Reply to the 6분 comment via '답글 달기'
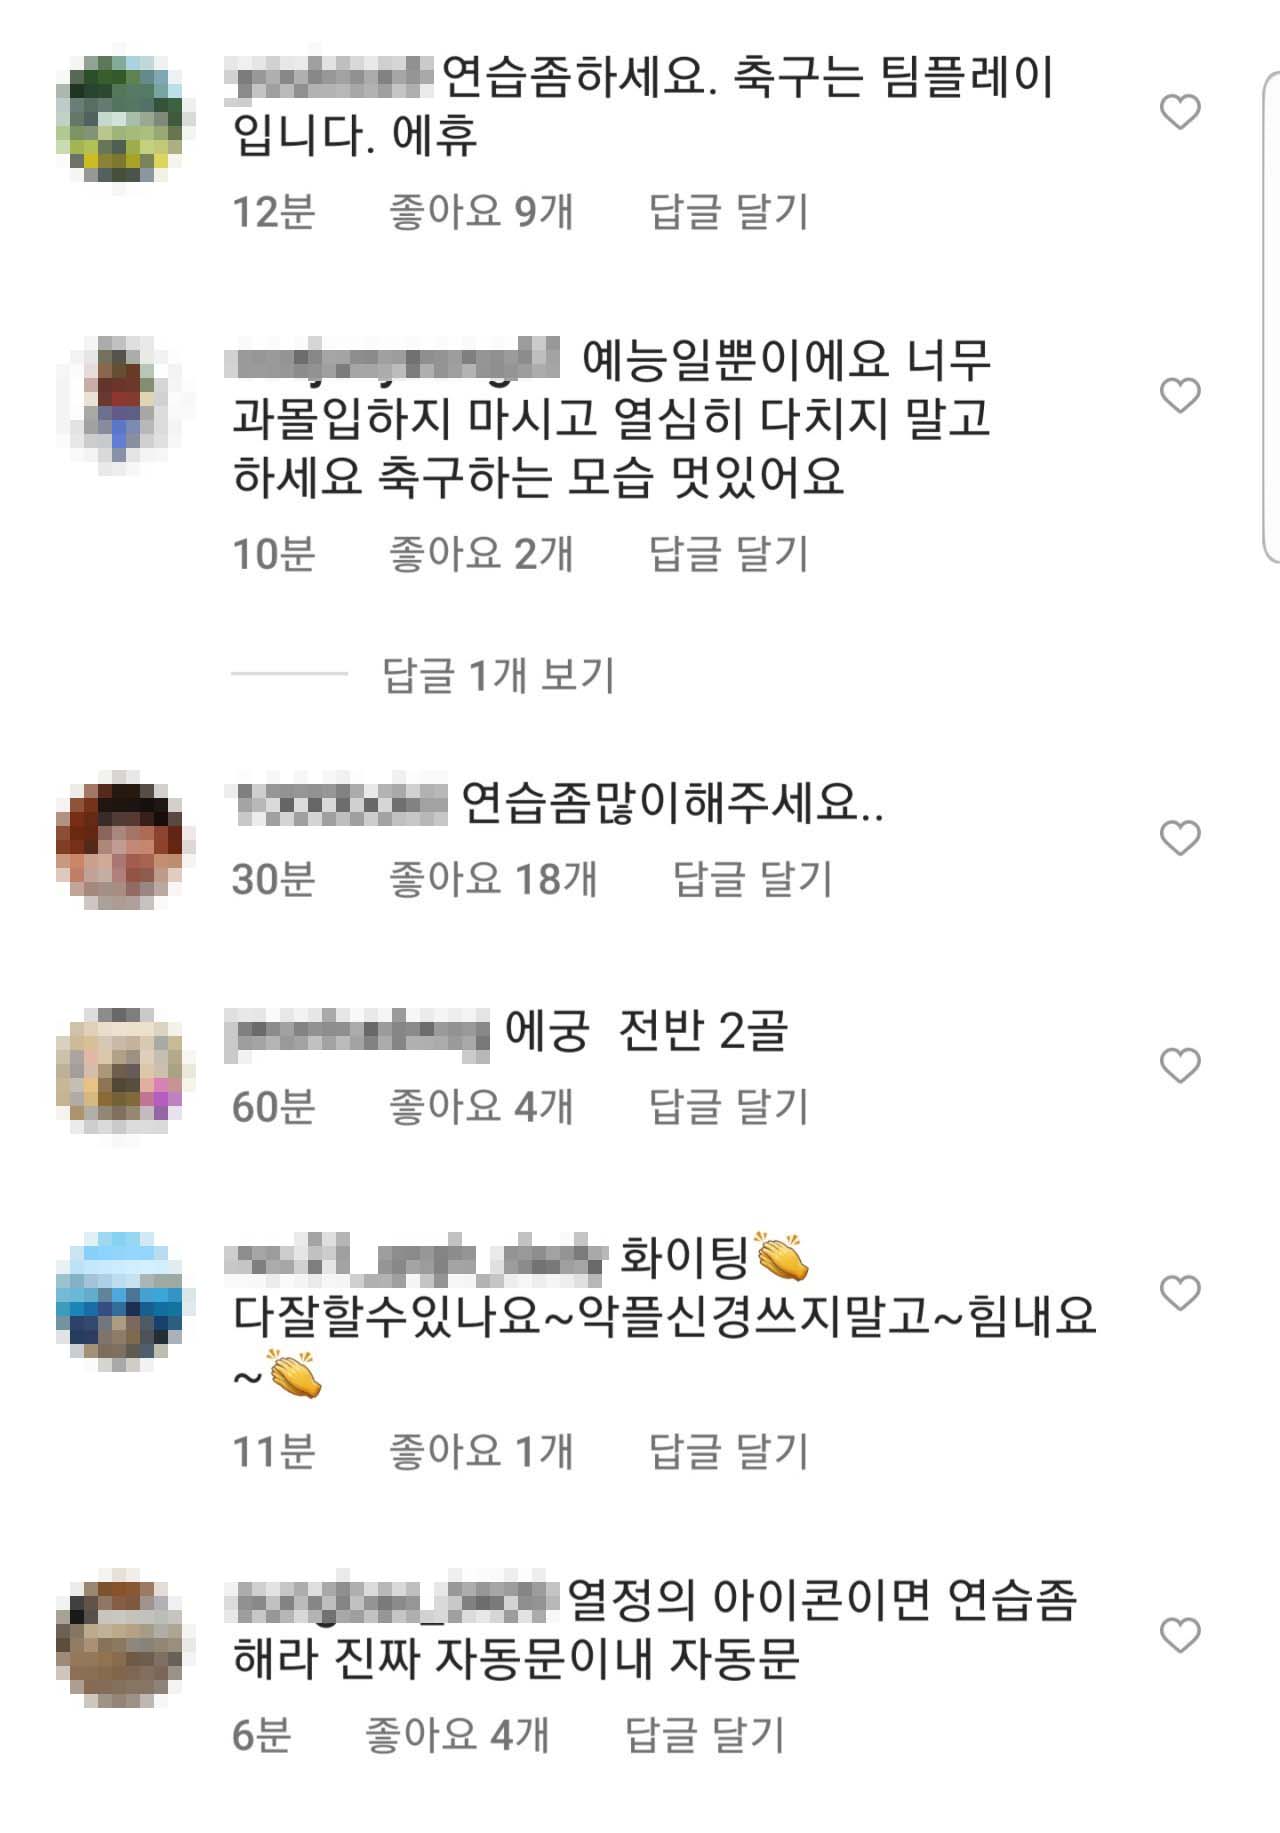The image size is (1280, 1833). pyautogui.click(x=704, y=1735)
